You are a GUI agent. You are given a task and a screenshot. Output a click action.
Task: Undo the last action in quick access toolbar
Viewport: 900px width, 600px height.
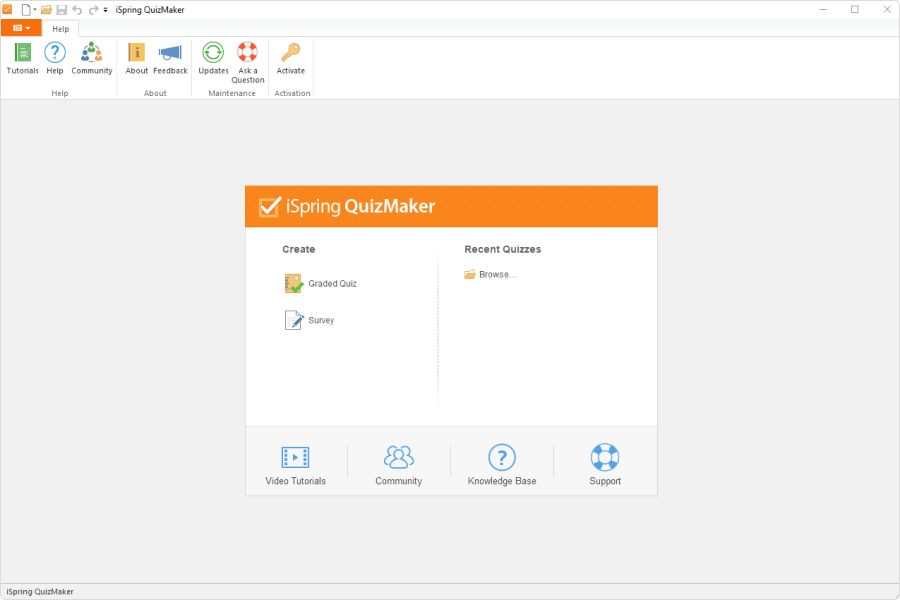pyautogui.click(x=76, y=9)
